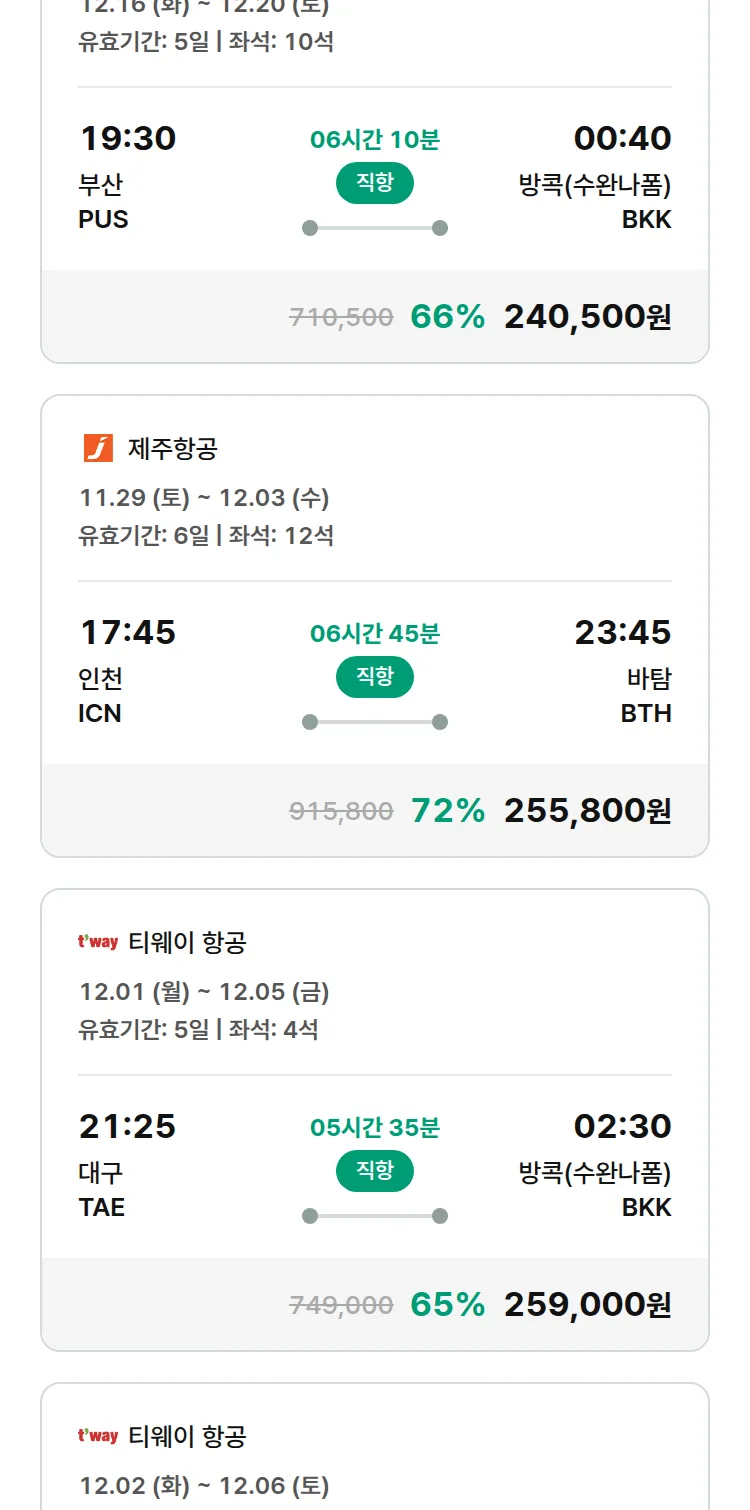
Task: Tap the 17:45 Incheon departure time
Action: click(x=127, y=632)
